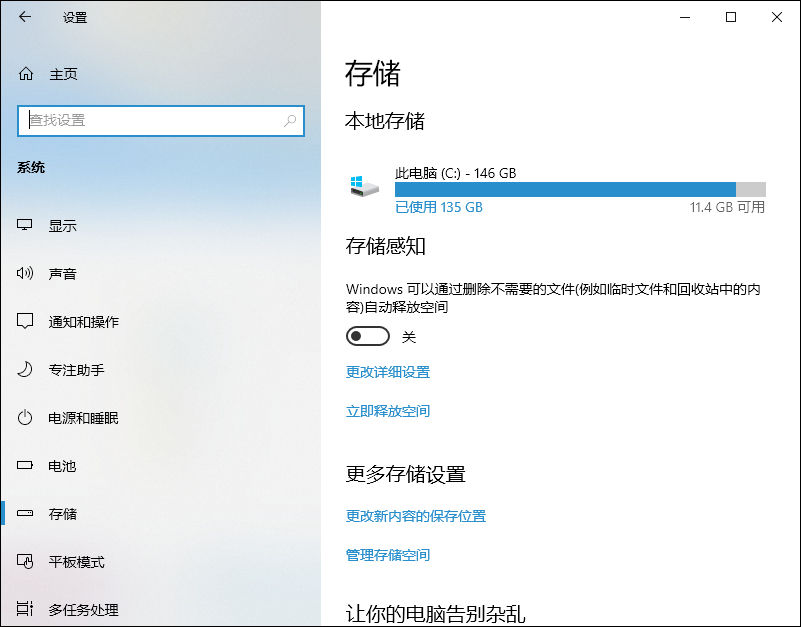The width and height of the screenshot is (801, 627).
Task: Maximize the 设置 window
Action: 731,17
